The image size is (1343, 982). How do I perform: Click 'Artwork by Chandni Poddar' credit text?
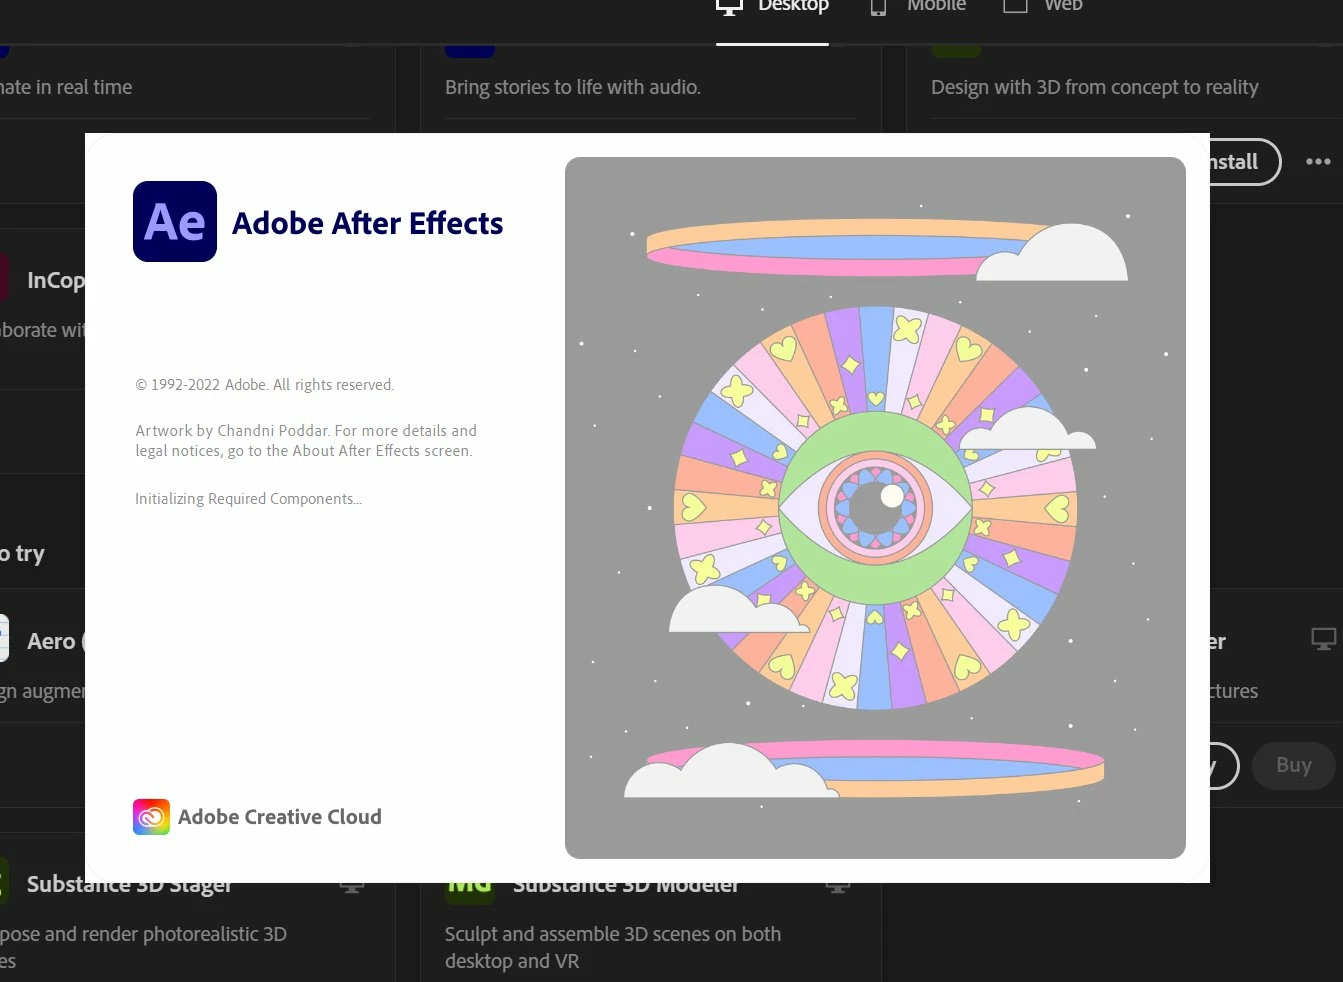(x=232, y=431)
